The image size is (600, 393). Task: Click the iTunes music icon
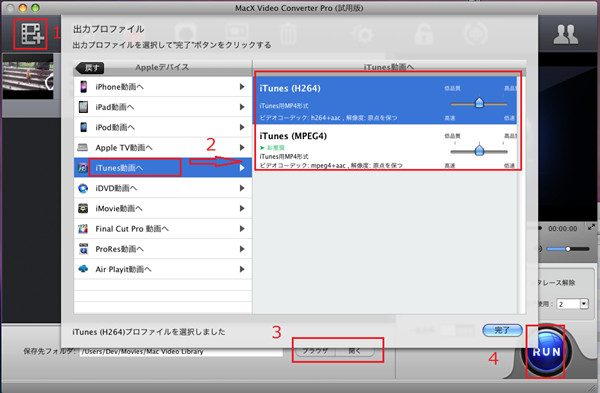tap(83, 168)
